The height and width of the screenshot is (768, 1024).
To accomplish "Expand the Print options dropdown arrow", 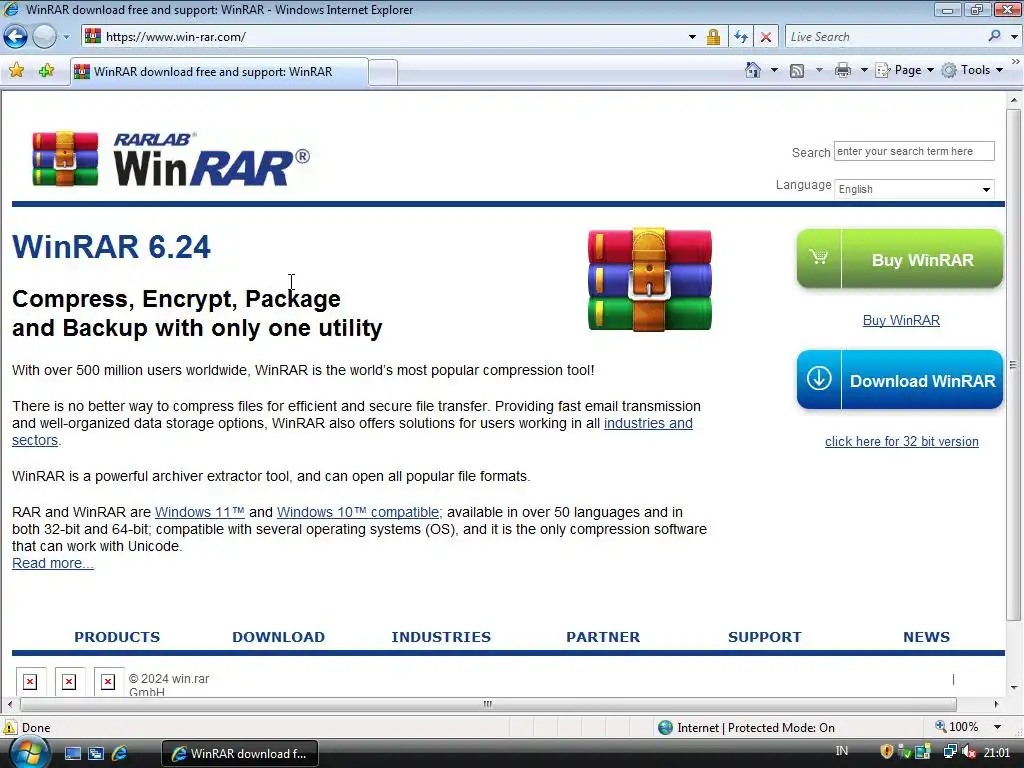I will point(863,70).
